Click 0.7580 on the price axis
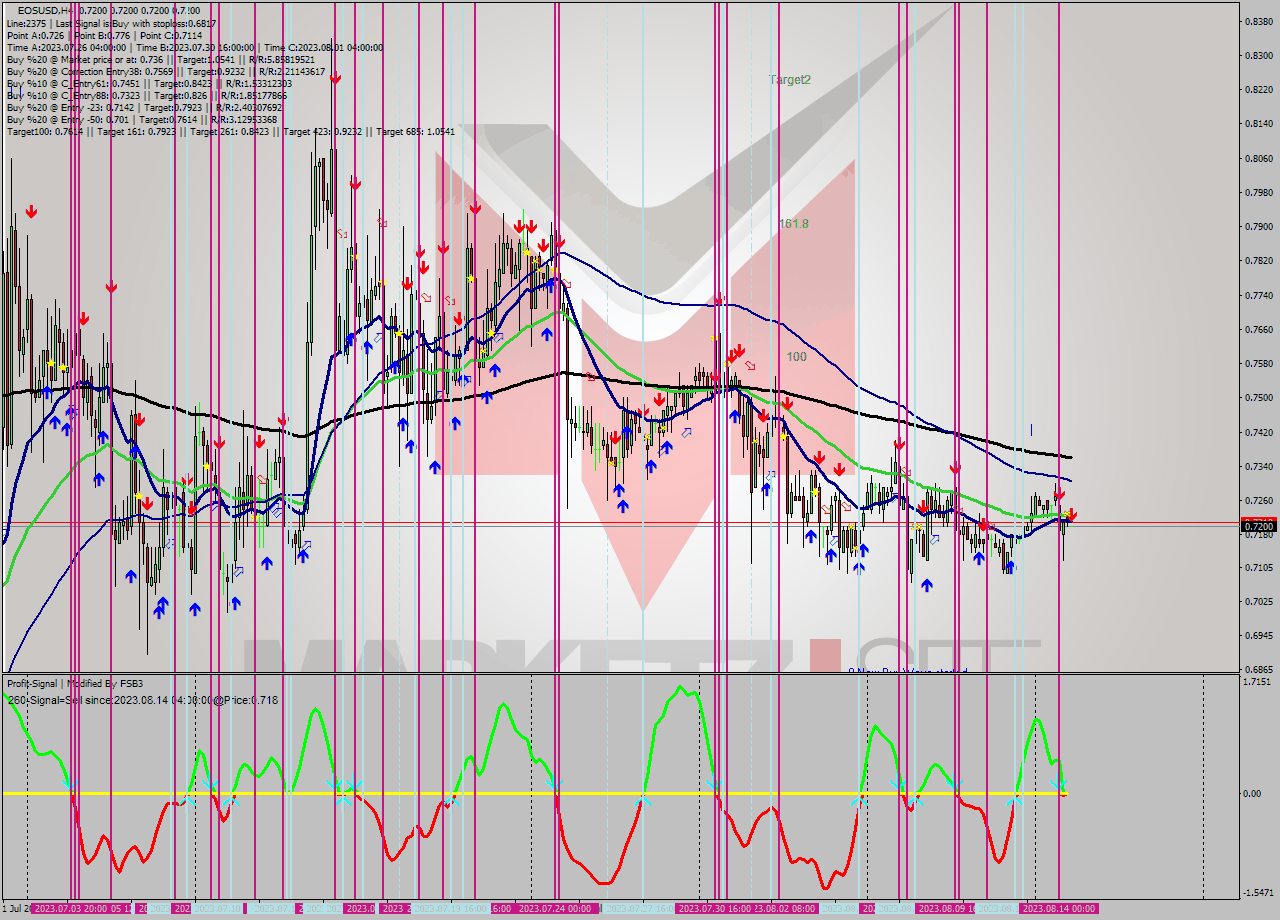Viewport: 1280px width, 920px height. [1257, 363]
